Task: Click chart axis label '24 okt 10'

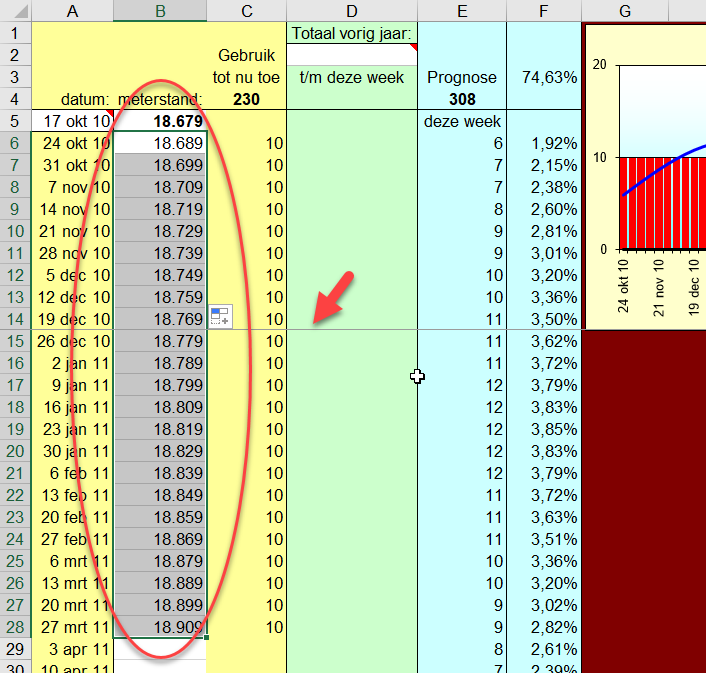Action: coord(623,286)
